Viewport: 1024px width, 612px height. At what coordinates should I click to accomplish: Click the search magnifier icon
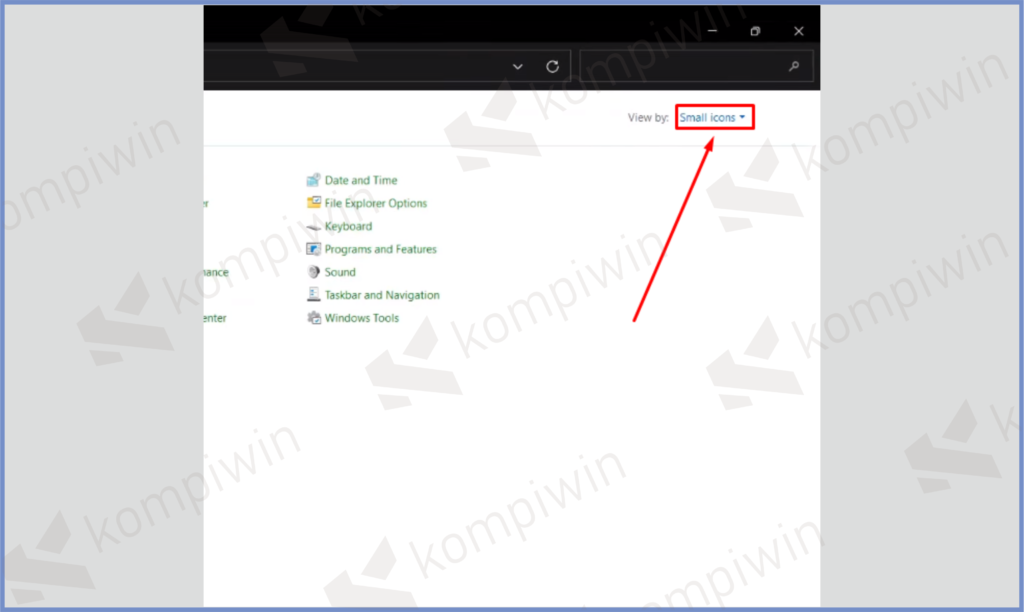pyautogui.click(x=793, y=65)
